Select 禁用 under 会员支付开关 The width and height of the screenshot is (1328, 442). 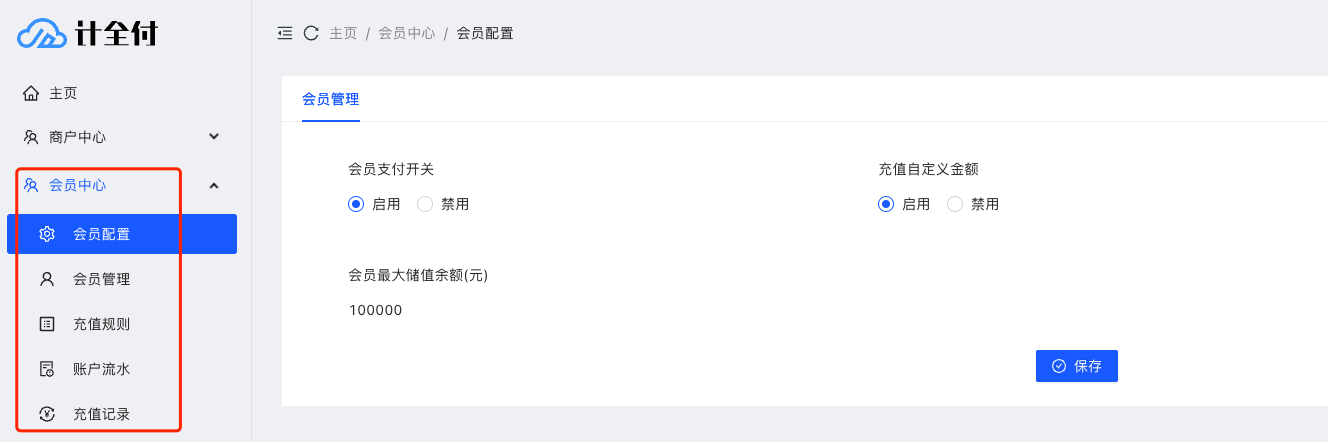tap(443, 204)
